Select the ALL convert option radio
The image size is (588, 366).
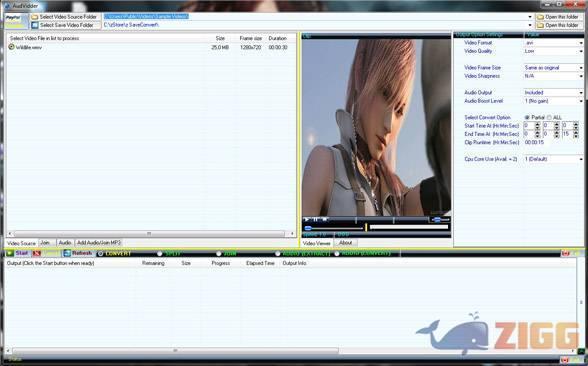coord(549,117)
